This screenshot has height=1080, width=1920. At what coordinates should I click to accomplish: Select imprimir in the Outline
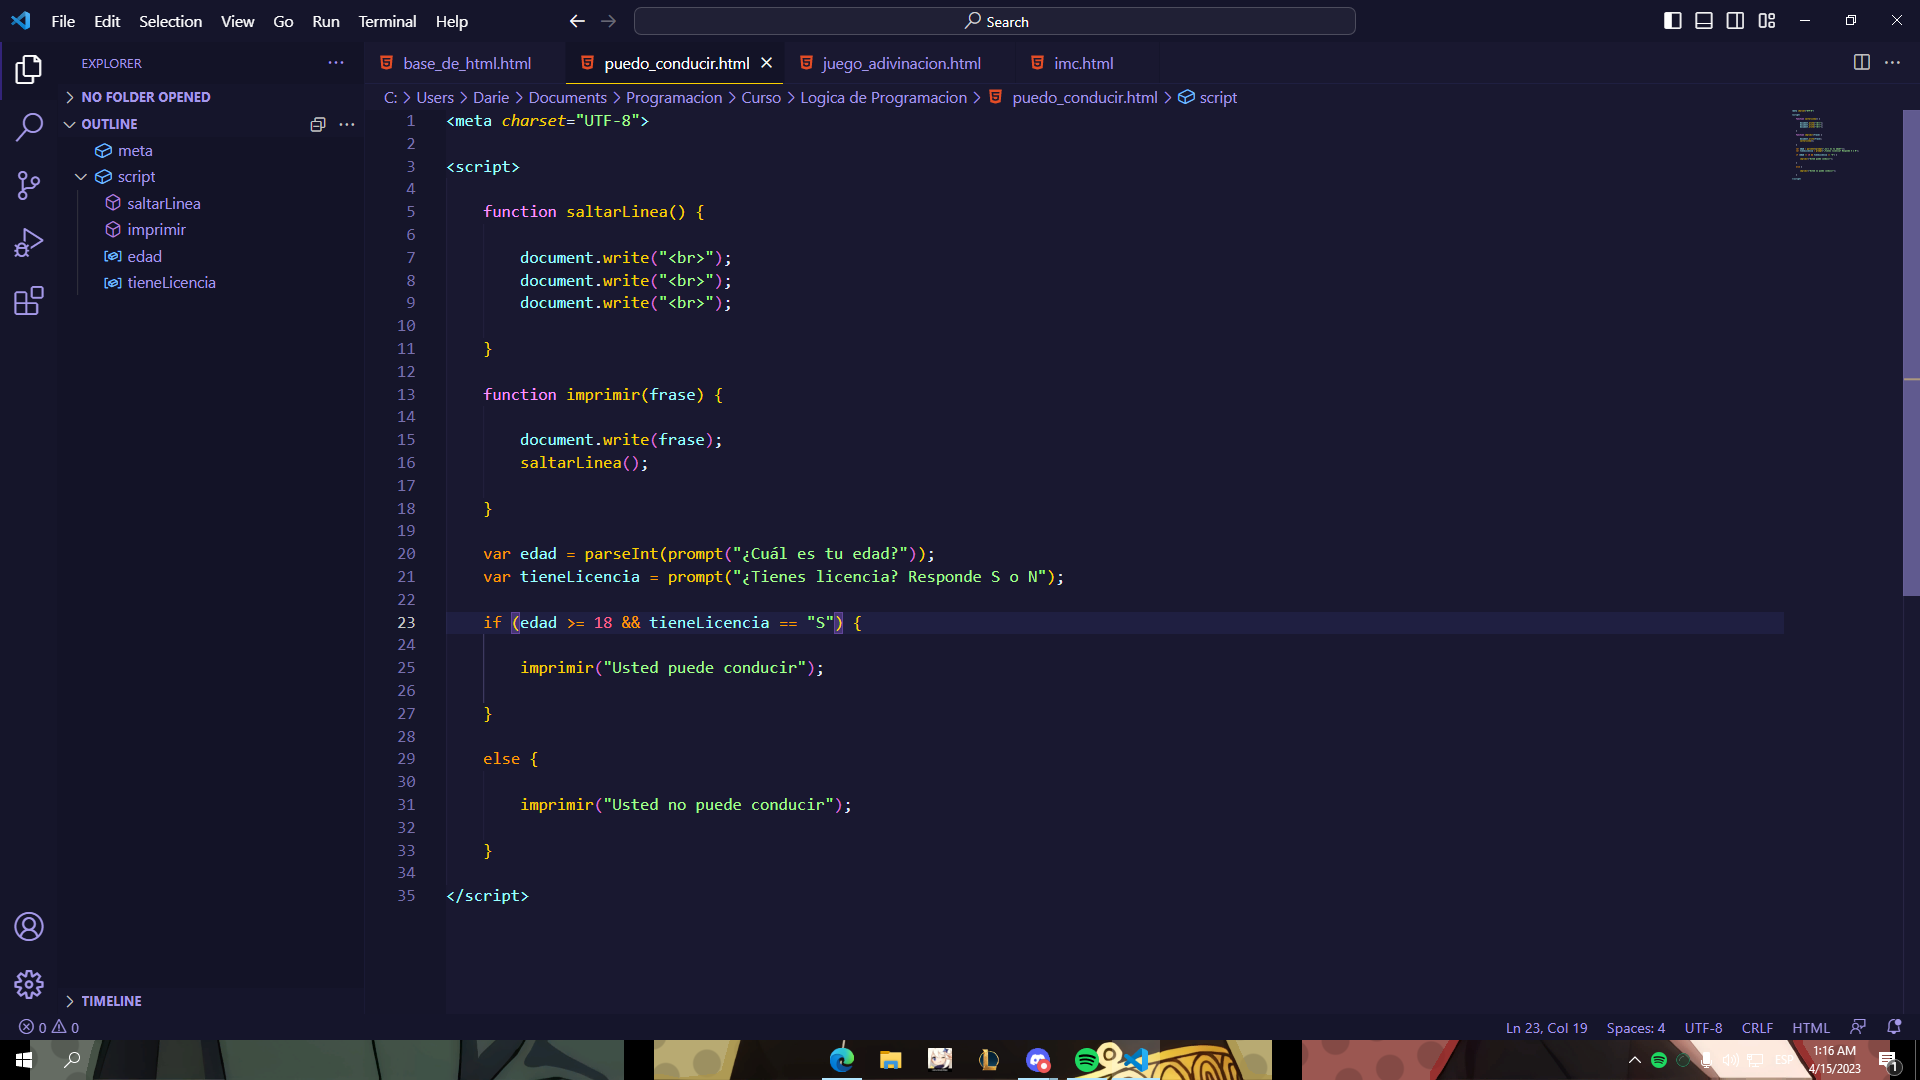pyautogui.click(x=156, y=230)
